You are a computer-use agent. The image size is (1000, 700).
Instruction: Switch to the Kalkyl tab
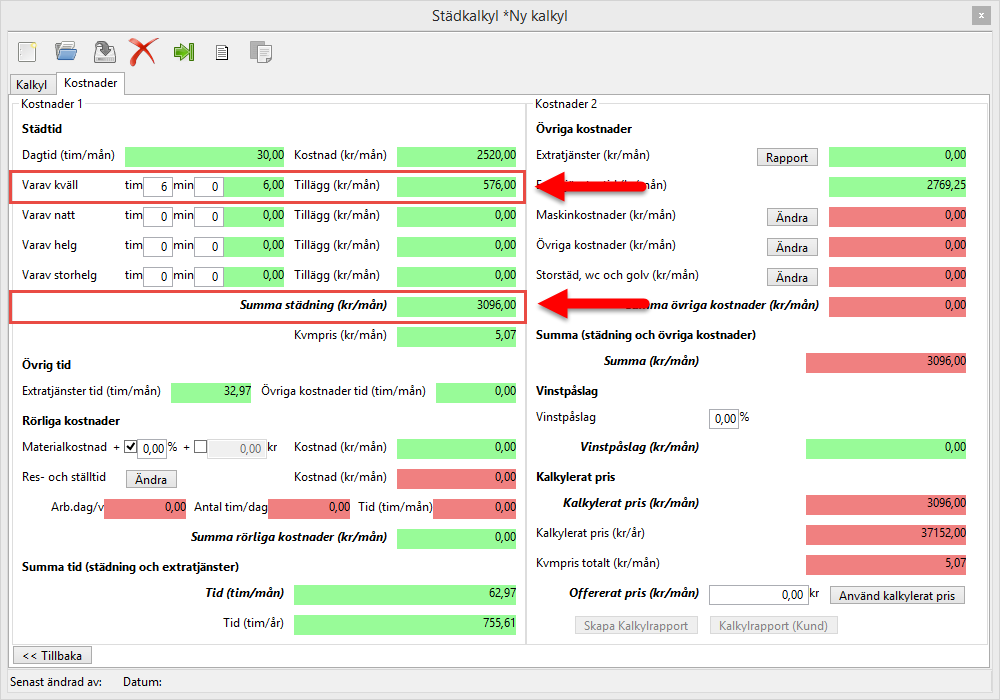click(32, 85)
